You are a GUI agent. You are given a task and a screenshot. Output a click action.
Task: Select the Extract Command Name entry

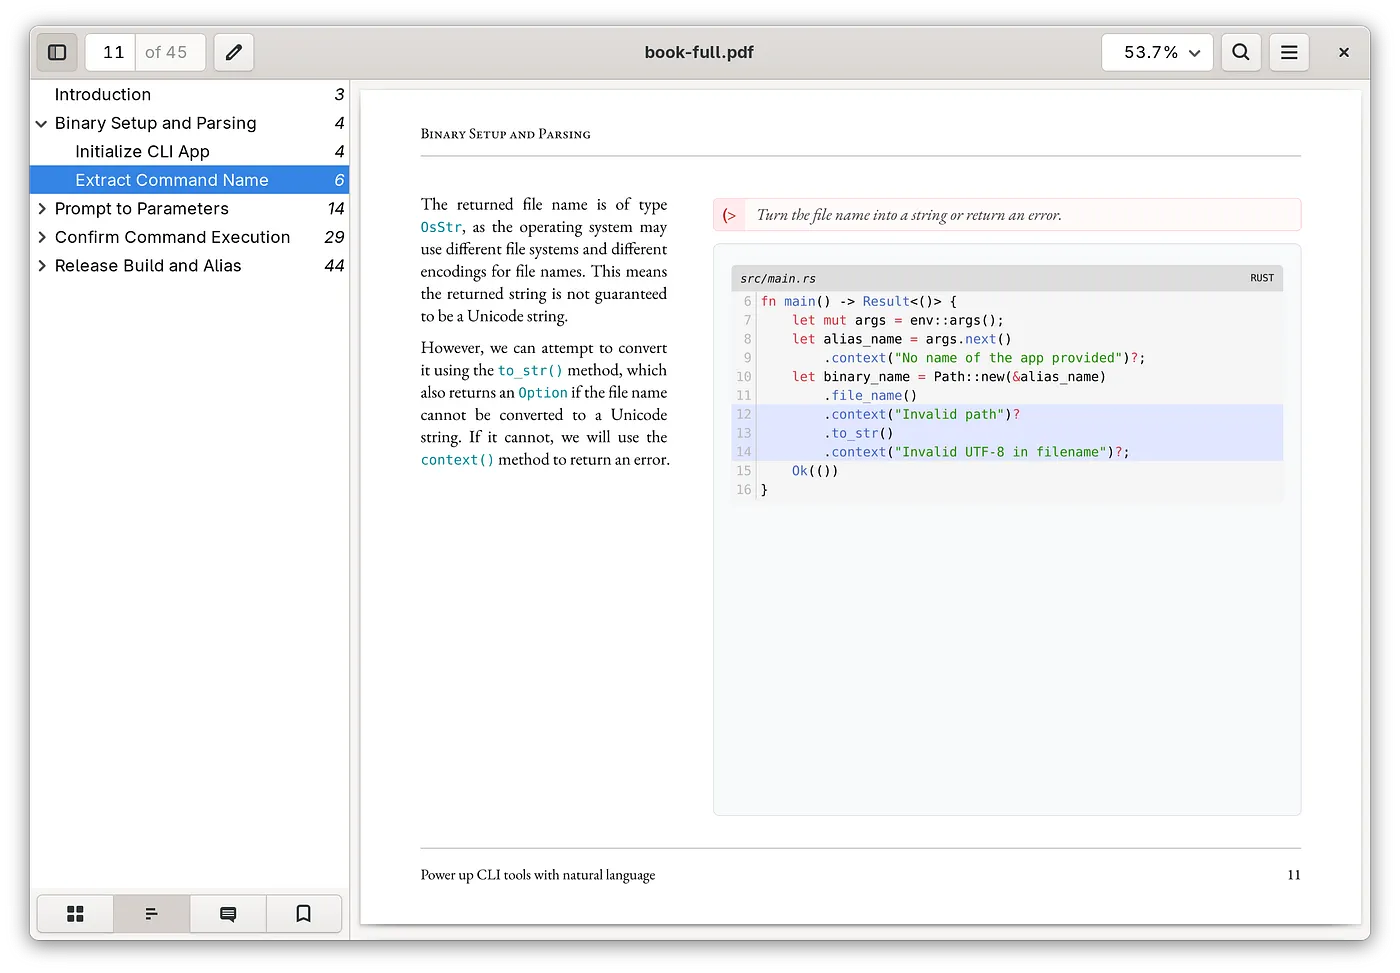tap(172, 180)
